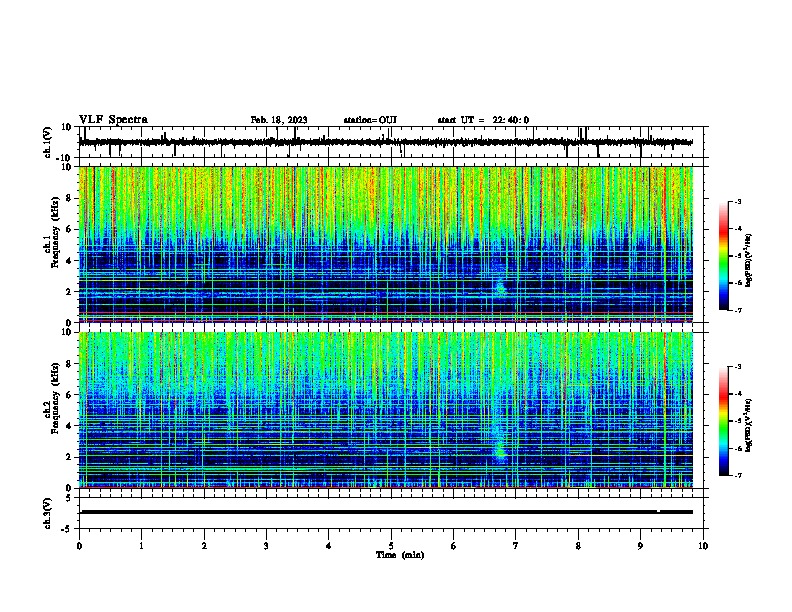Click the "5" tick on ch.3(V) axis
Screen dimensions: 792x612
69,497
